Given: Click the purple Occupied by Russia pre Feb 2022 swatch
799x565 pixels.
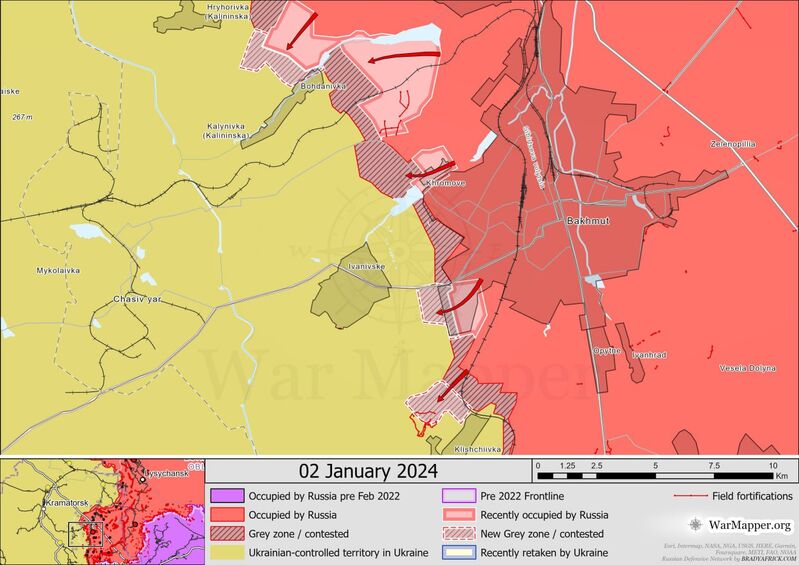Looking at the screenshot, I should tap(224, 496).
